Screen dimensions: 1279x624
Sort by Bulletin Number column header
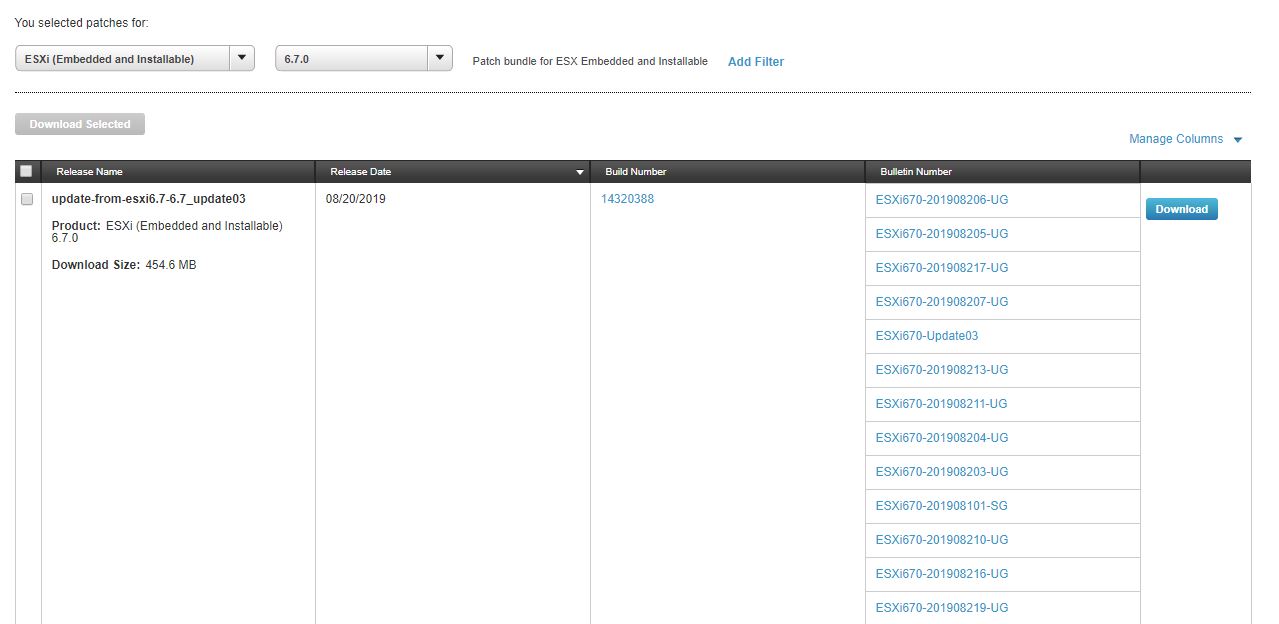1003,171
